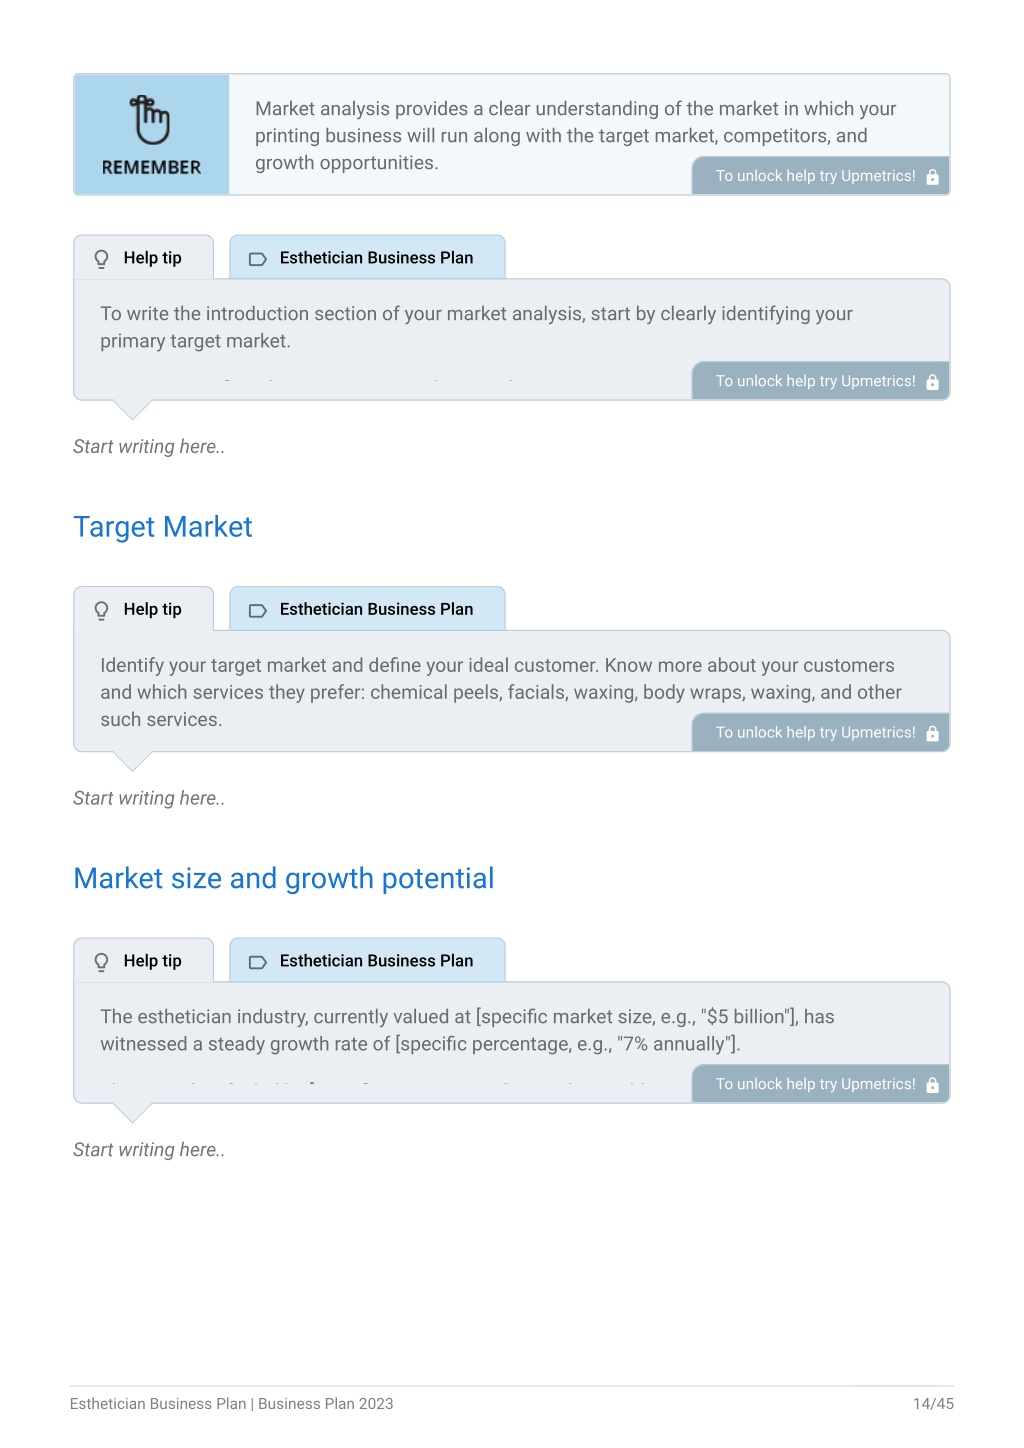The image size is (1024, 1448).
Task: Click Start writing here under Target Market
Action: (x=149, y=798)
